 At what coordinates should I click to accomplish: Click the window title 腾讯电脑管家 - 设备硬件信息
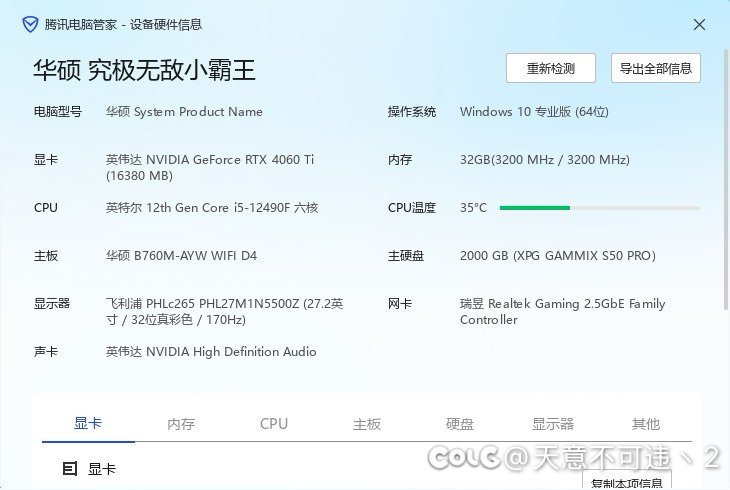pyautogui.click(x=123, y=24)
